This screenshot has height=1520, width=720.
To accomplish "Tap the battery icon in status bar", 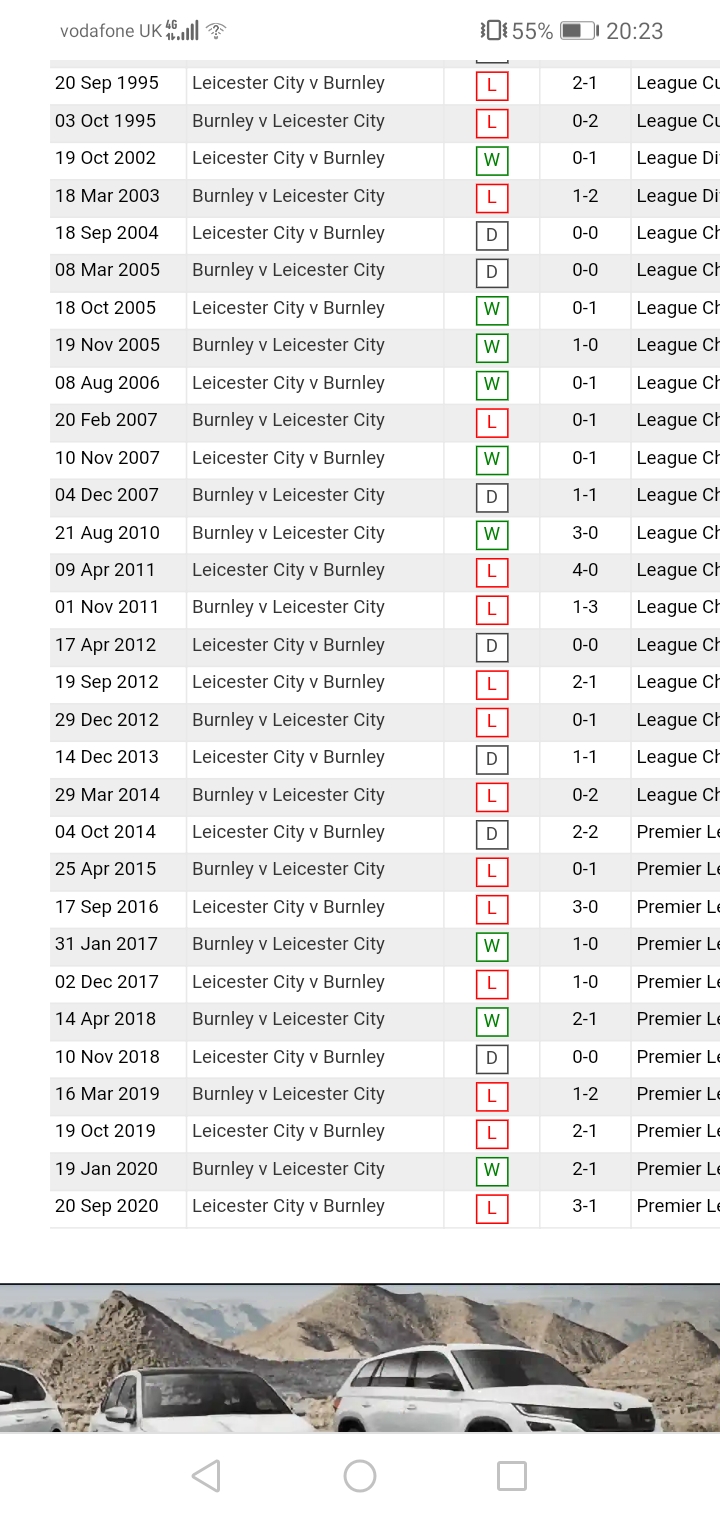I will [578, 31].
